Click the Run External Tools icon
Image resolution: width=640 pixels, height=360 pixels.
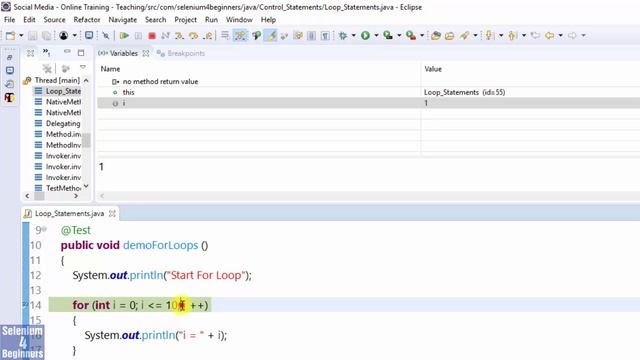tap(411, 36)
